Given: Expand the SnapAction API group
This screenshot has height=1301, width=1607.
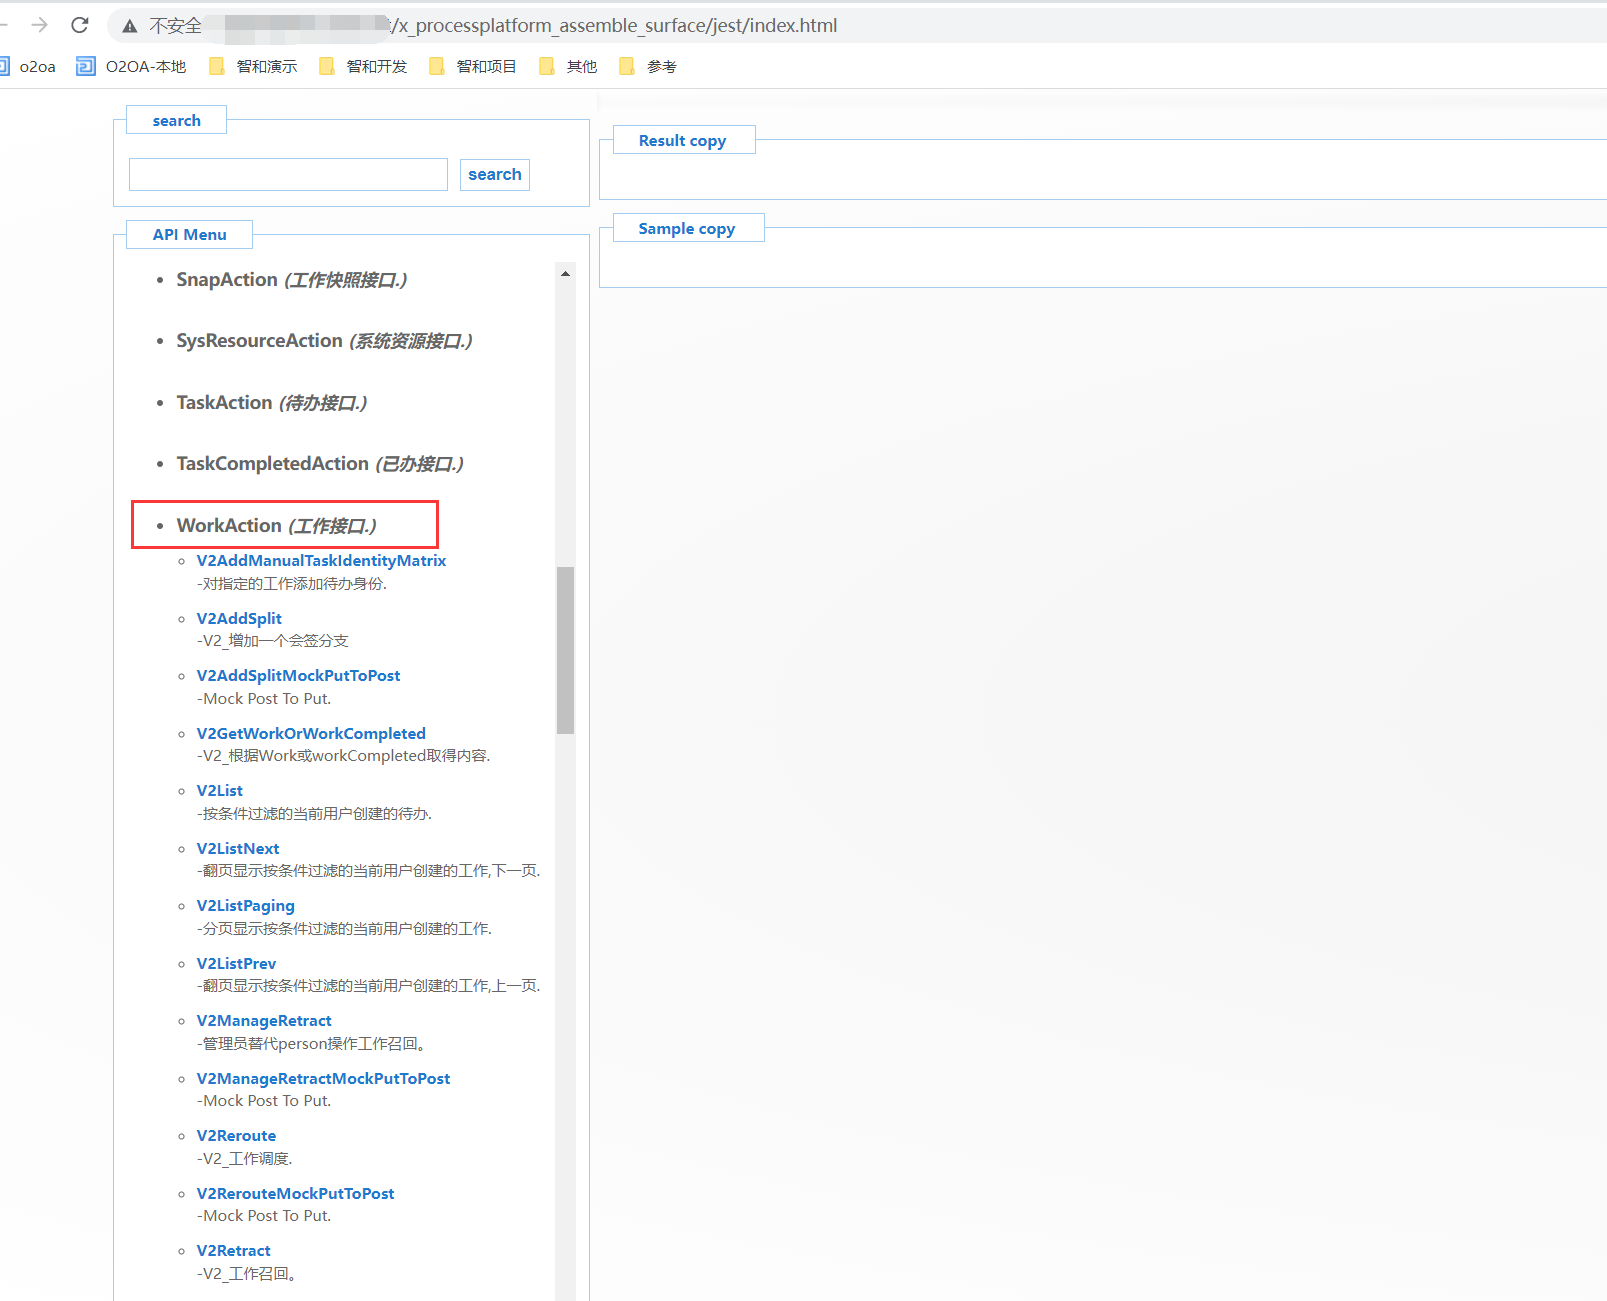Looking at the screenshot, I should click(292, 280).
